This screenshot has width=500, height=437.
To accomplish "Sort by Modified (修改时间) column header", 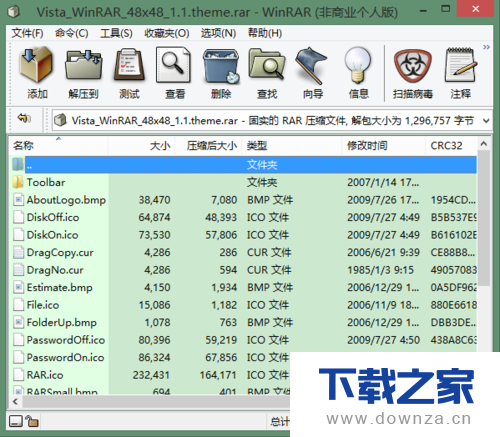I will pos(384,145).
